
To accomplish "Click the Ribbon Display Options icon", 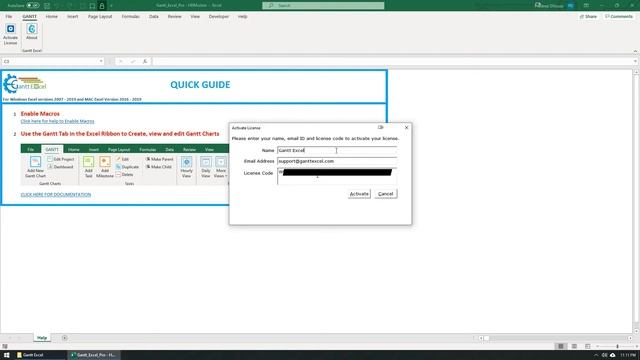I will [586, 6].
